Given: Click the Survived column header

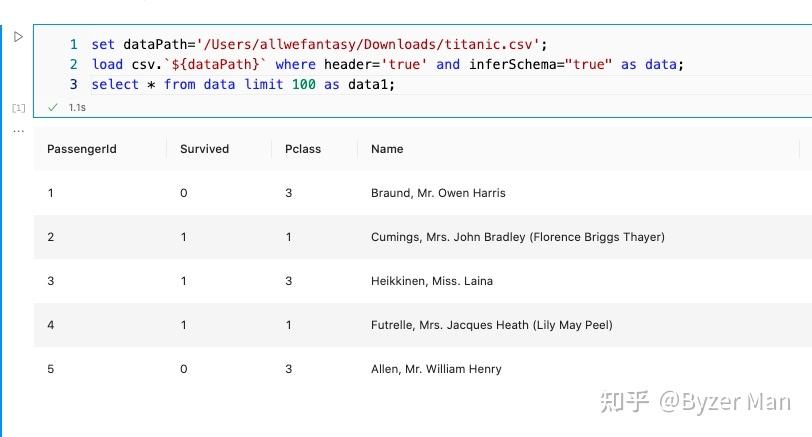Looking at the screenshot, I should pyautogui.click(x=204, y=149).
